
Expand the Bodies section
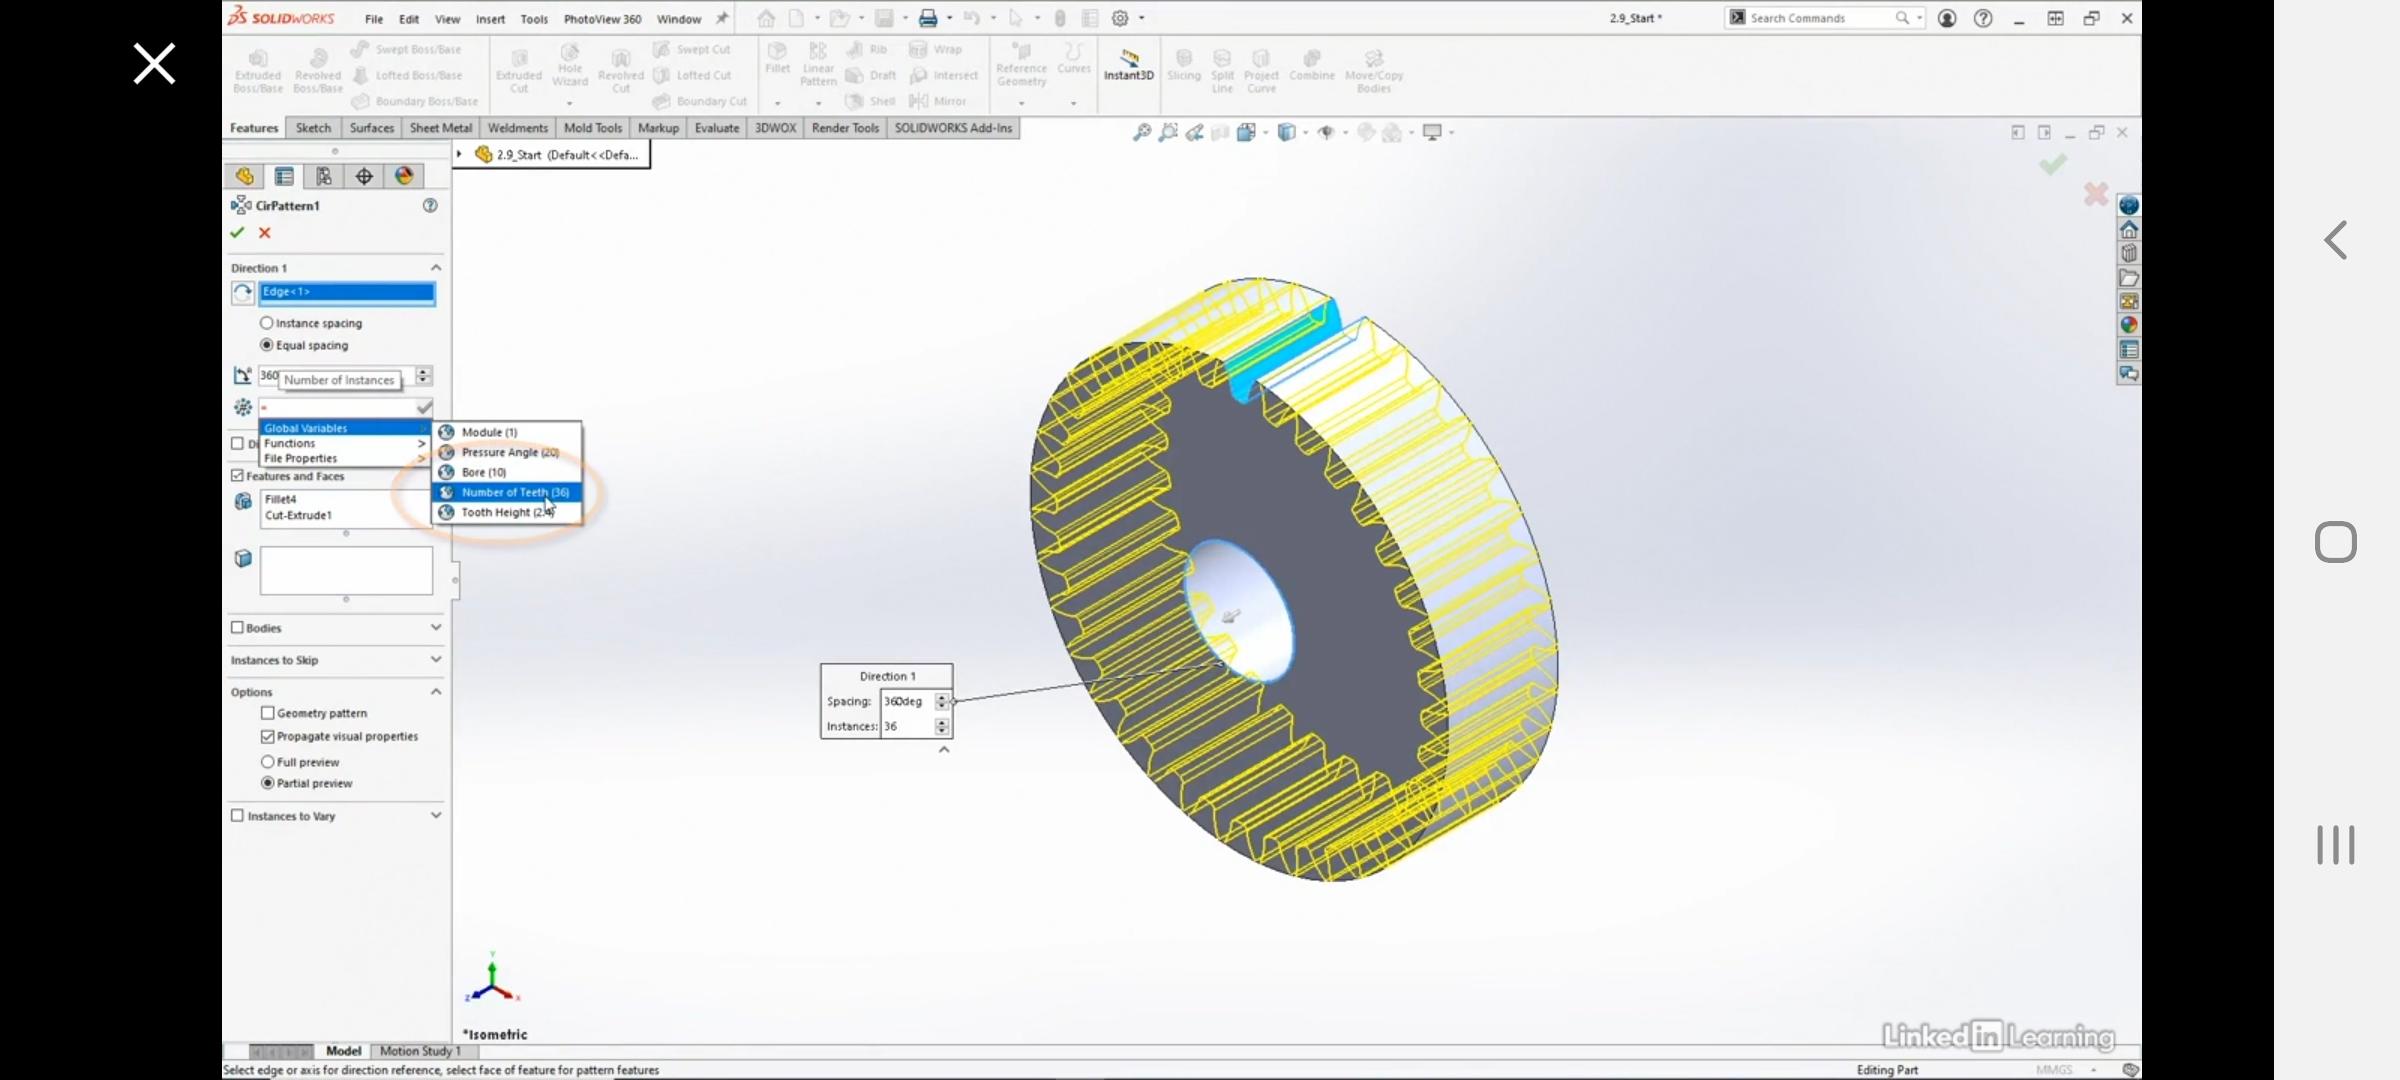tap(436, 628)
